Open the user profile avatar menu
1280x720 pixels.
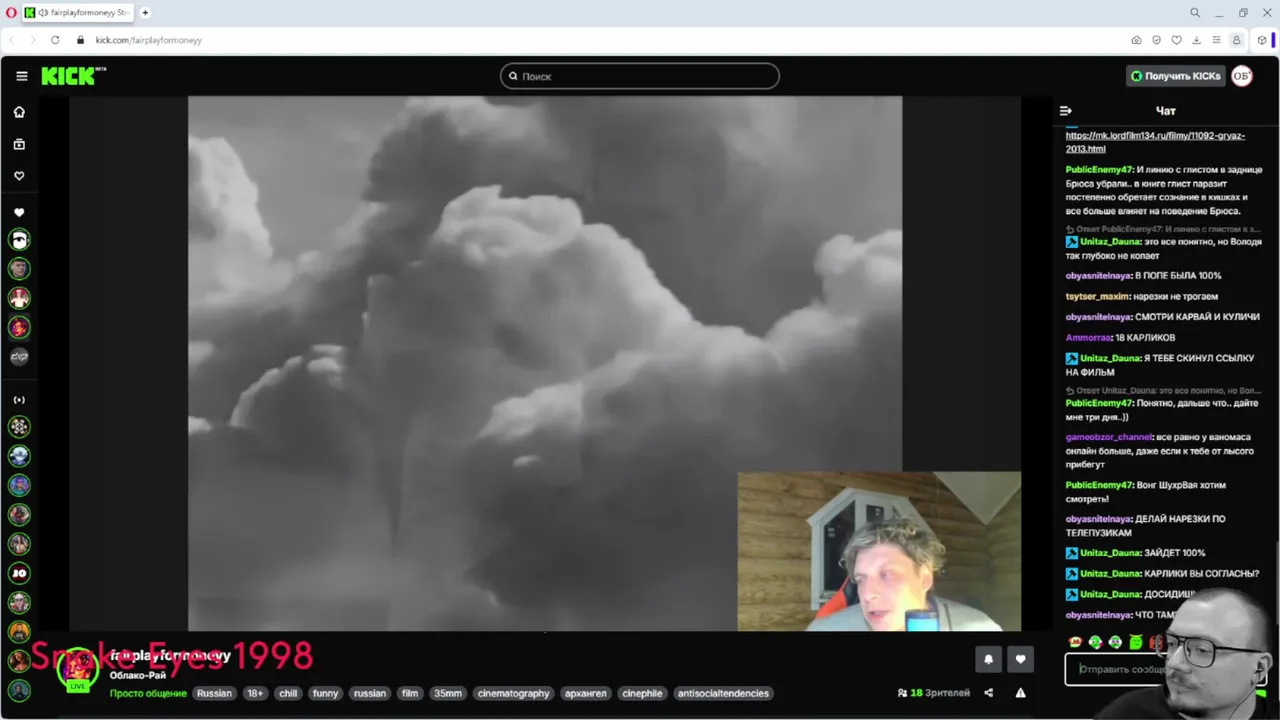(1242, 76)
